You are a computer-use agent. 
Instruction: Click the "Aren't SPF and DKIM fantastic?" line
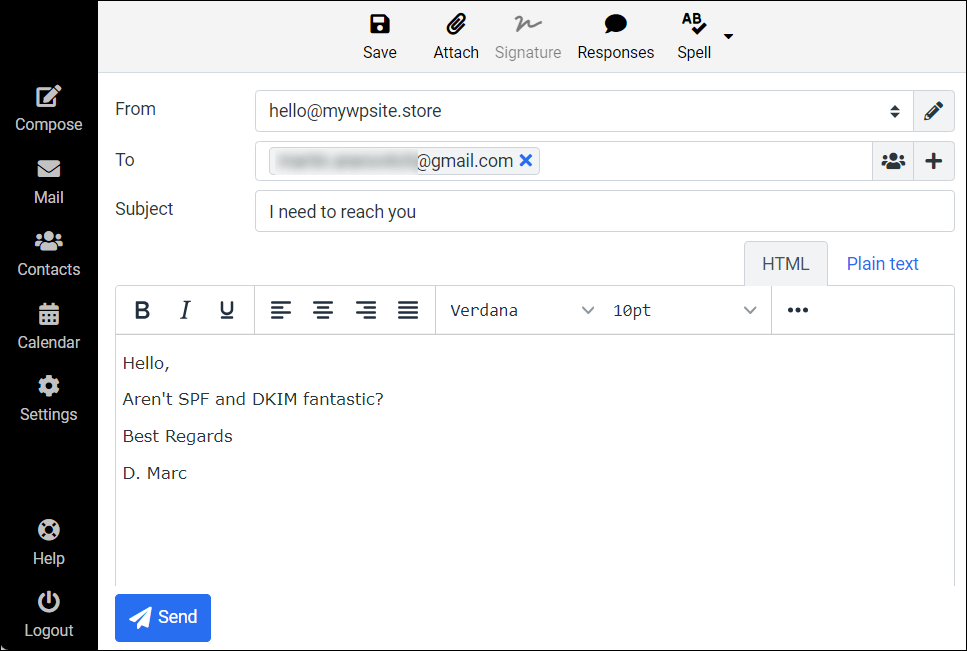point(253,399)
